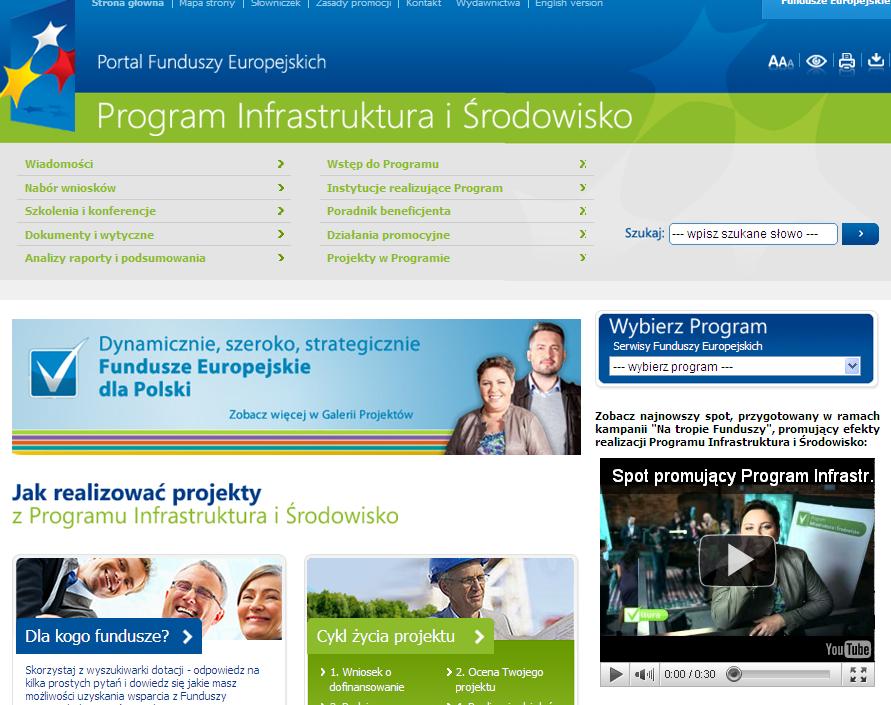Click the Dla kogo fundusze? heading

tap(97, 636)
